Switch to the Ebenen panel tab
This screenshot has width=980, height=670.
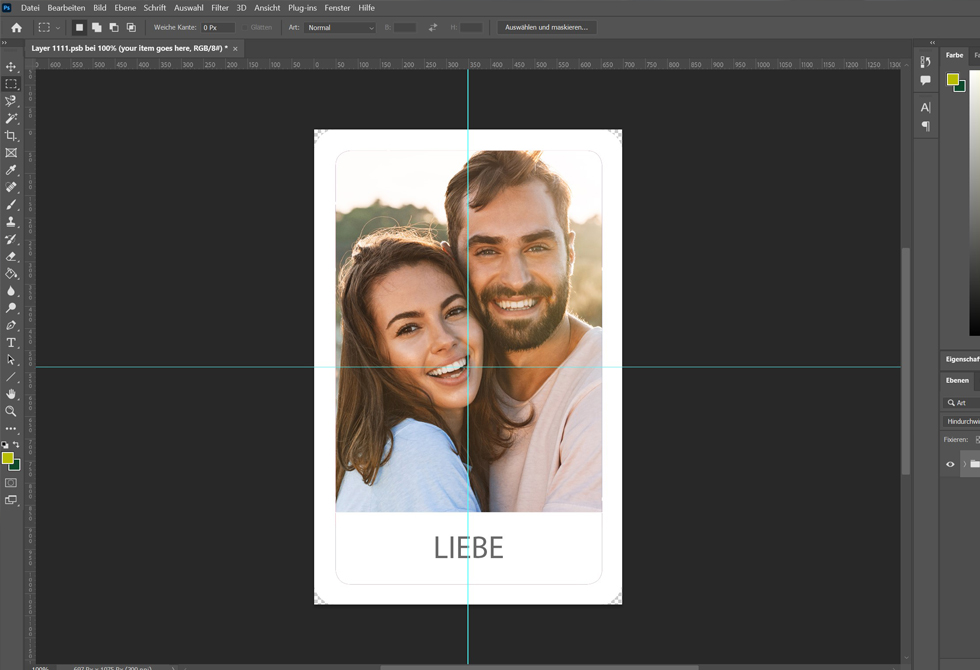(x=957, y=381)
